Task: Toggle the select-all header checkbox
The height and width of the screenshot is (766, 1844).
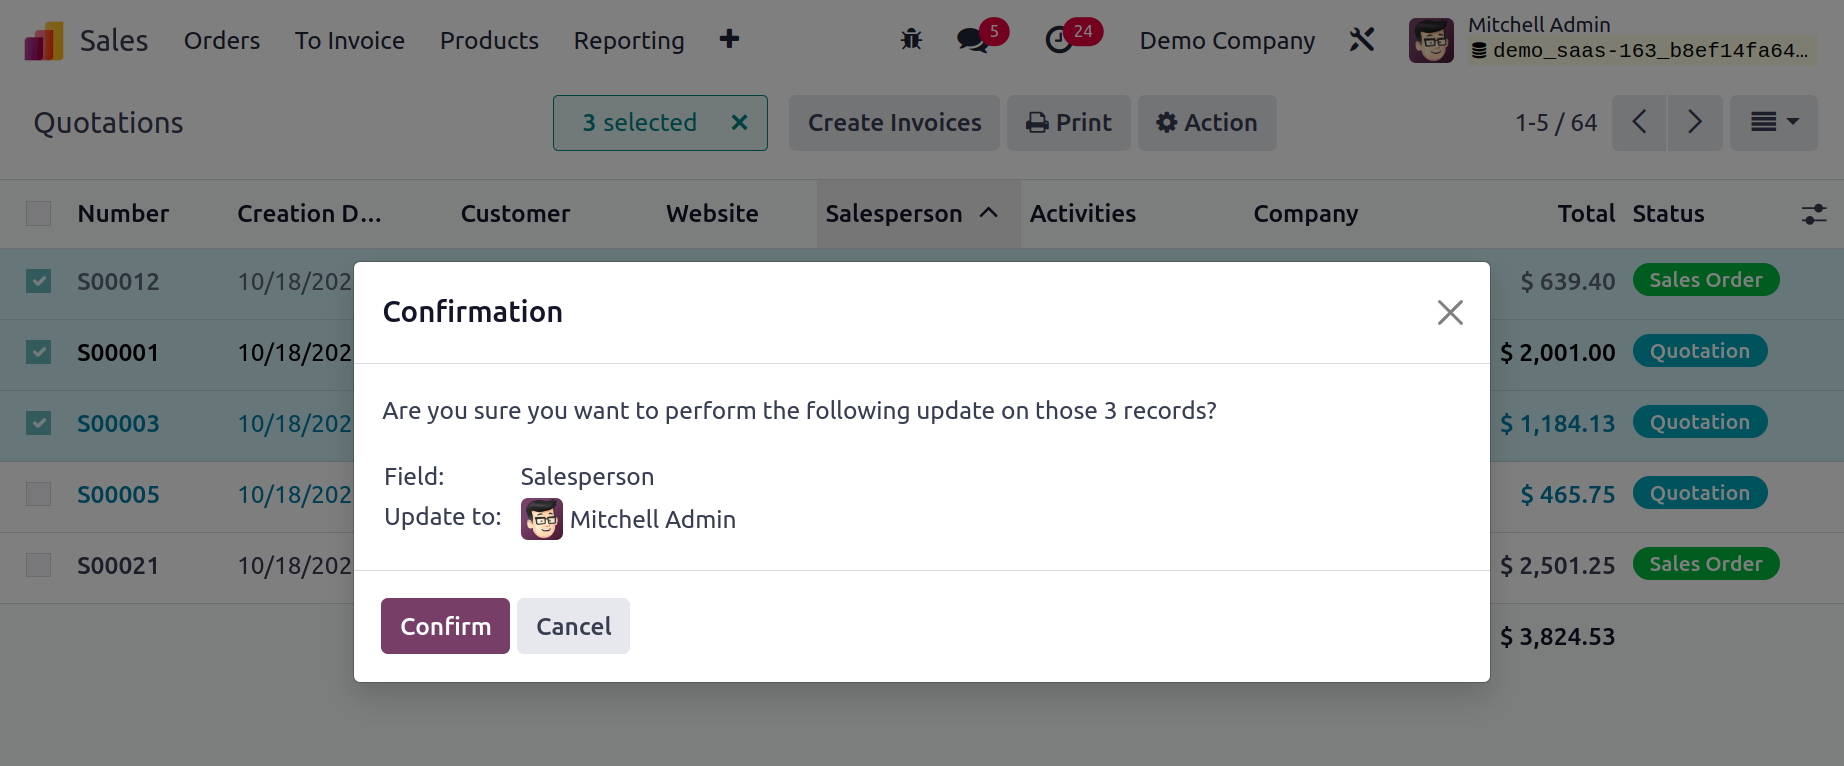Action: (38, 213)
